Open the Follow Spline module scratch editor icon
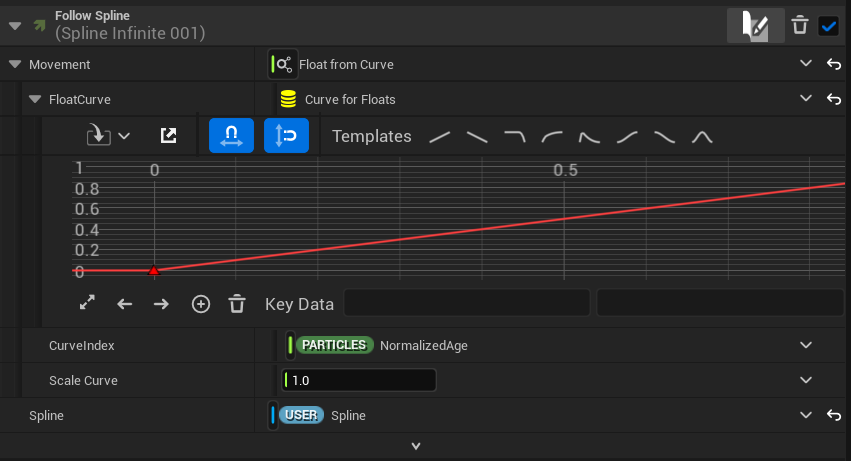Screen dimensions: 851x461 tap(755, 26)
